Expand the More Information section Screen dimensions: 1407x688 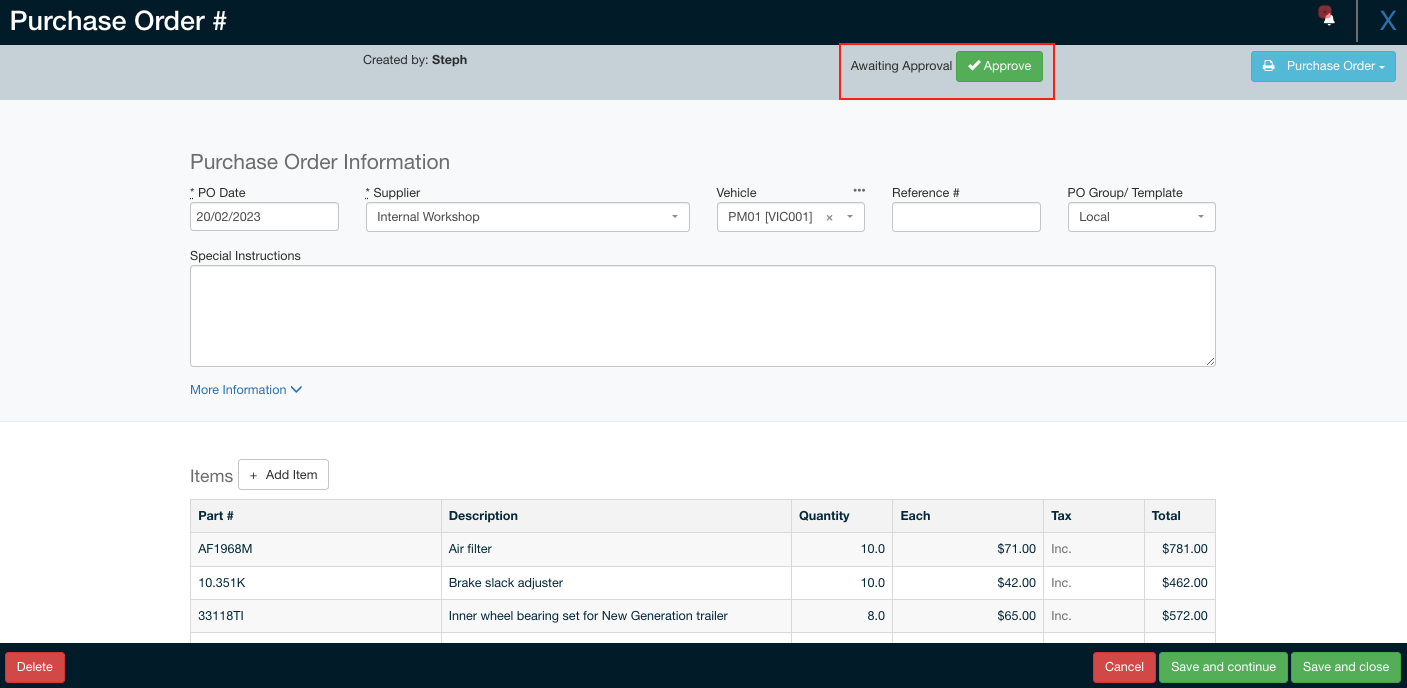245,389
